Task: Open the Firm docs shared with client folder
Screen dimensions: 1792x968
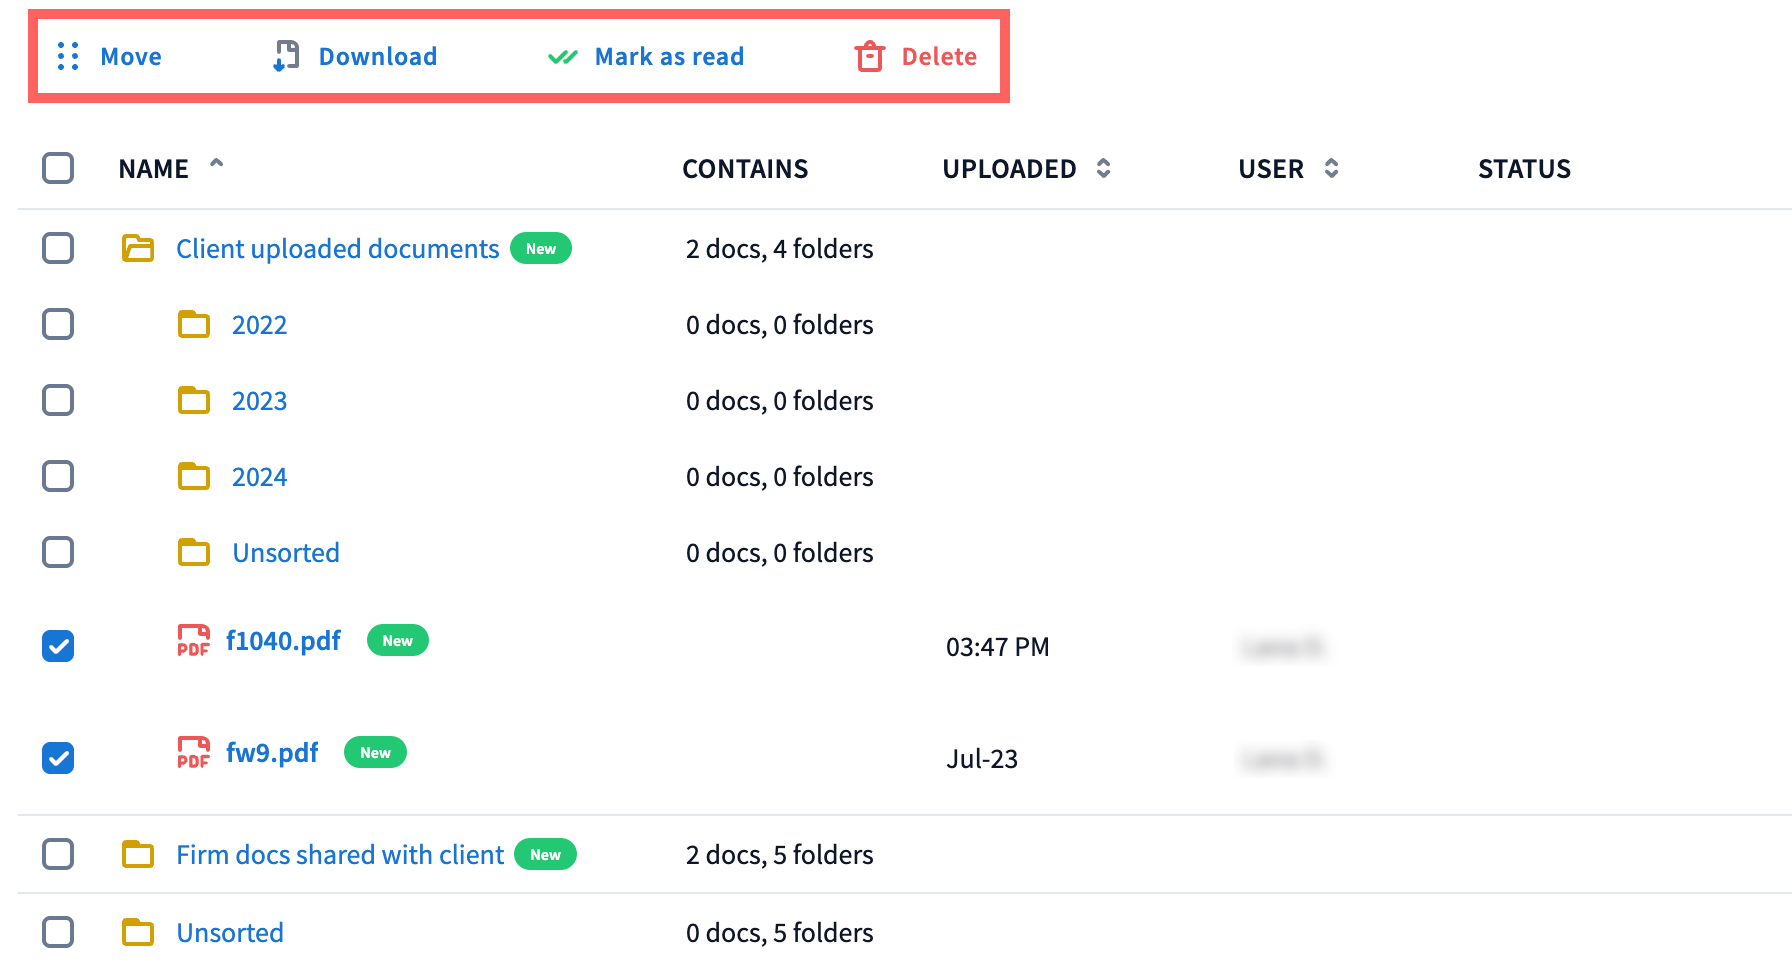Action: [x=340, y=855]
